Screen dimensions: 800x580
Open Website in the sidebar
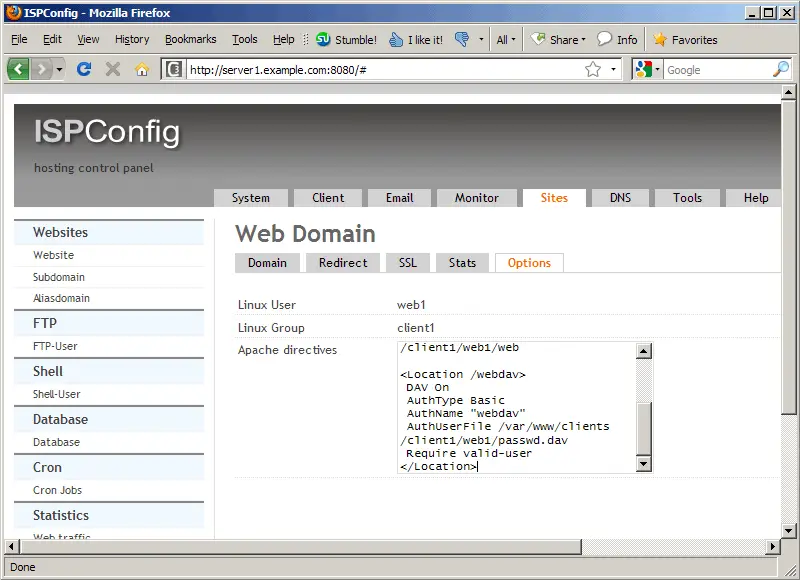click(x=54, y=255)
